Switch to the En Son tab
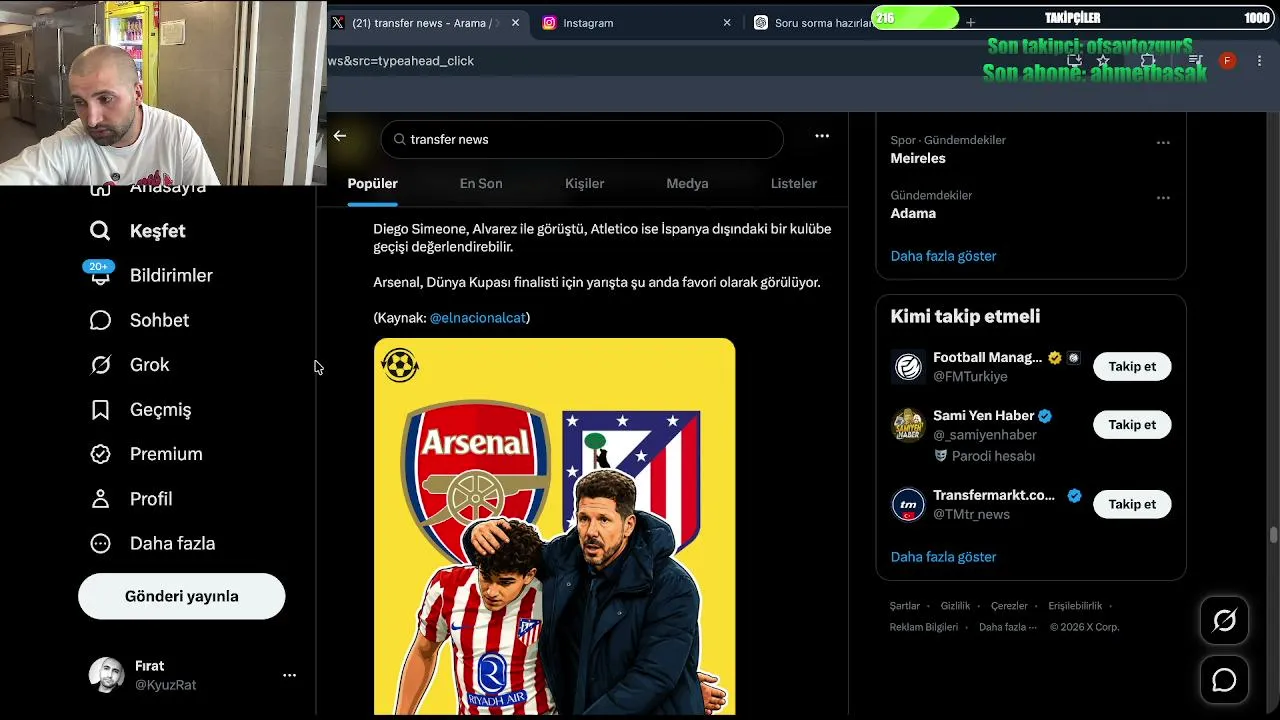Viewport: 1280px width, 720px height. [481, 184]
